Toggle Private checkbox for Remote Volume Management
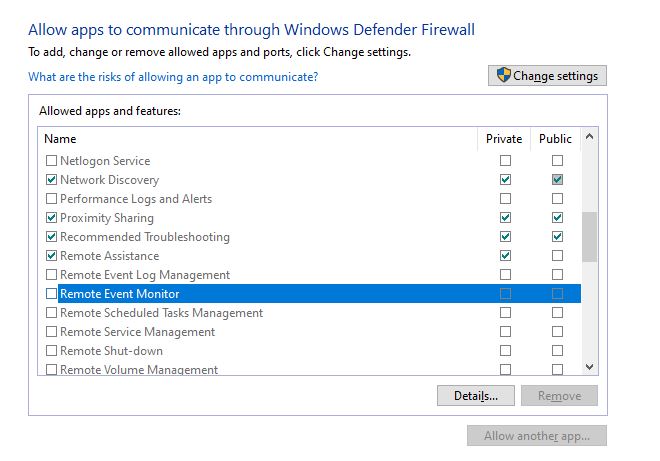The width and height of the screenshot is (660, 461). pos(506,370)
